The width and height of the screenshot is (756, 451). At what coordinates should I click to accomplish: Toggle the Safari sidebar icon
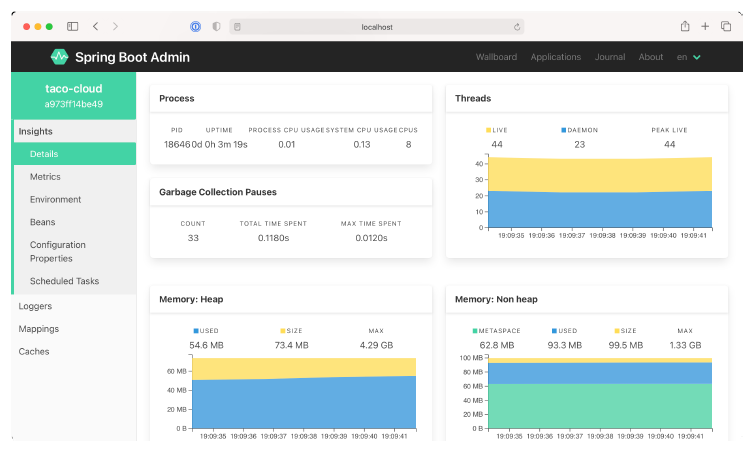click(x=73, y=26)
